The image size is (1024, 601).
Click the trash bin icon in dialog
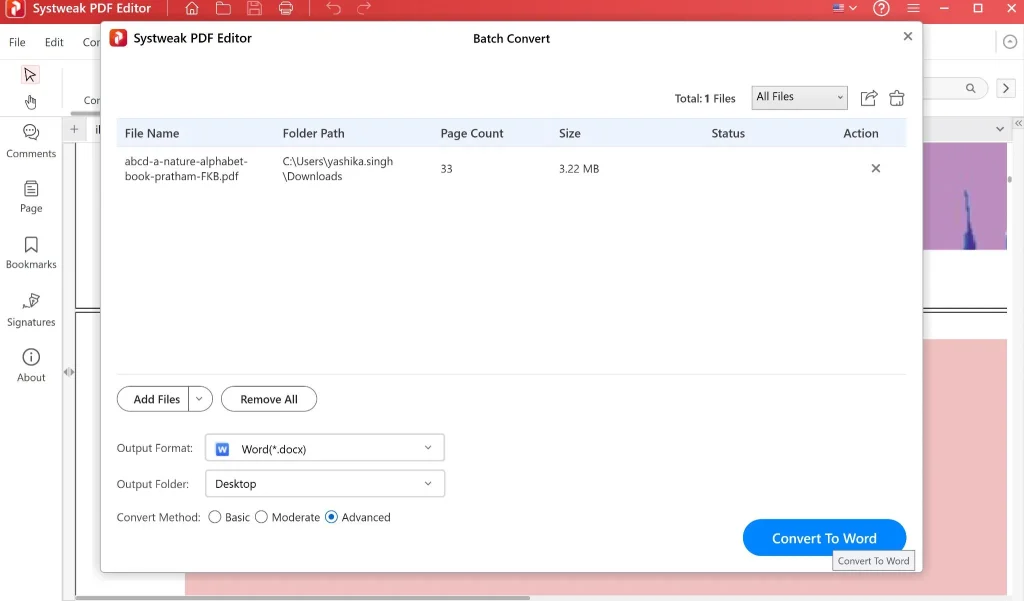897,98
